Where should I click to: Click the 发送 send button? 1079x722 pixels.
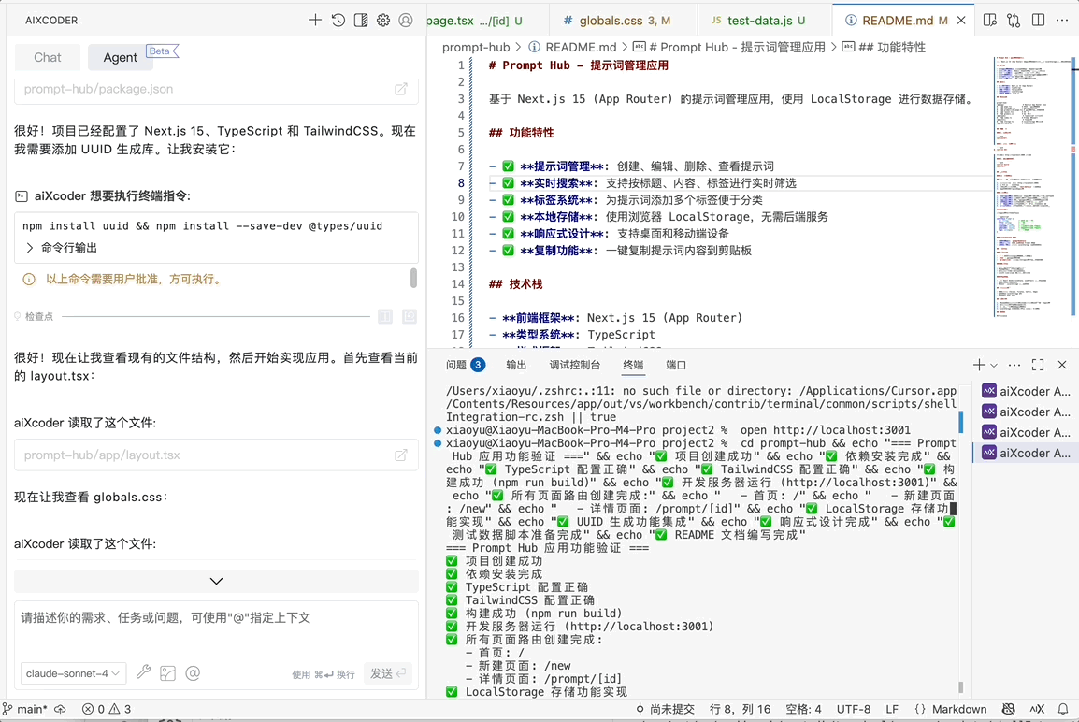click(x=388, y=673)
